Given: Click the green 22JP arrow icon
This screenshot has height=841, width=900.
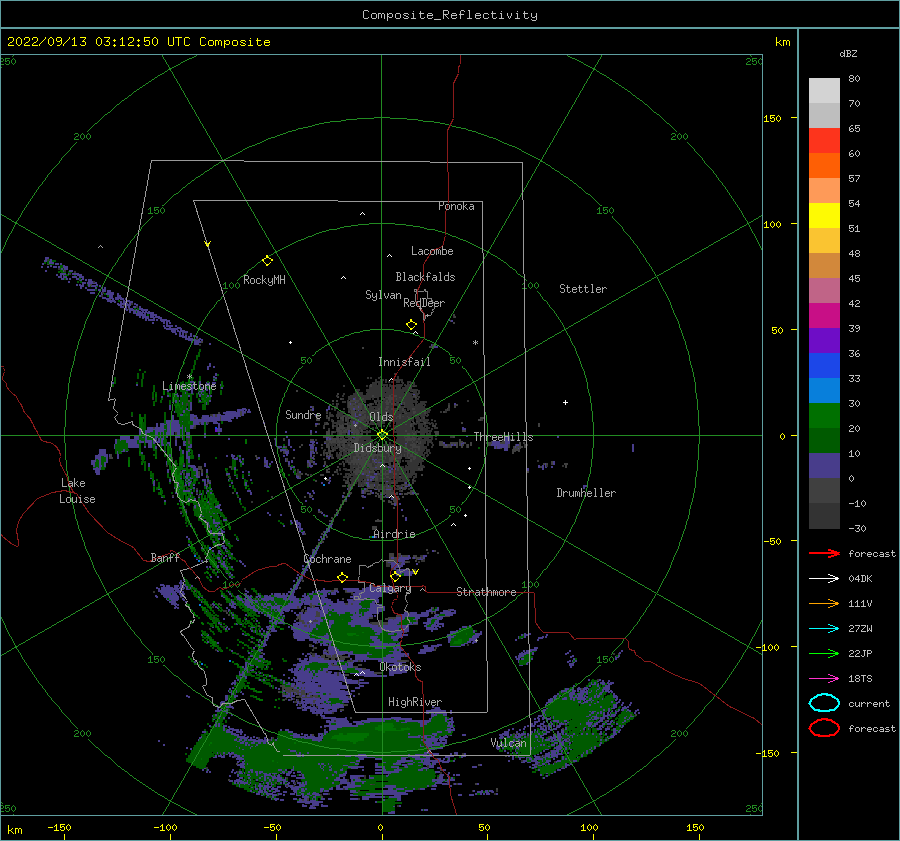Looking at the screenshot, I should tap(824, 653).
